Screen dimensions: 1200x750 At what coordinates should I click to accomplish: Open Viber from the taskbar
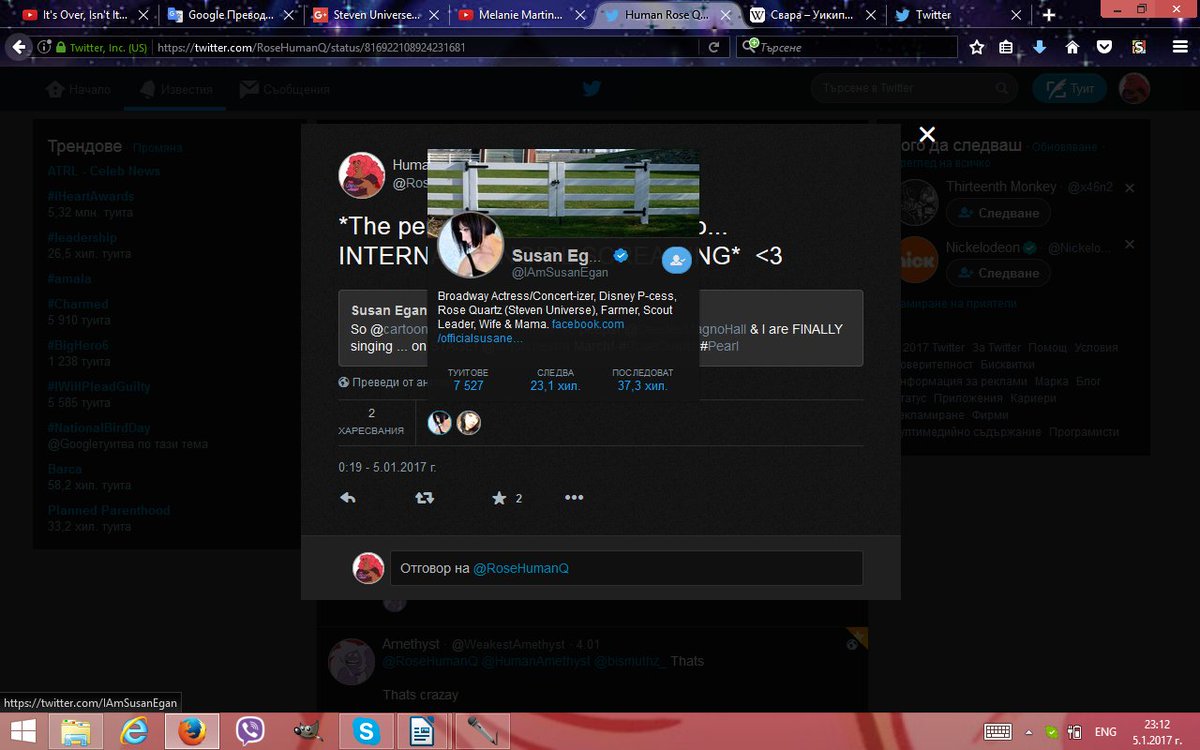point(250,731)
